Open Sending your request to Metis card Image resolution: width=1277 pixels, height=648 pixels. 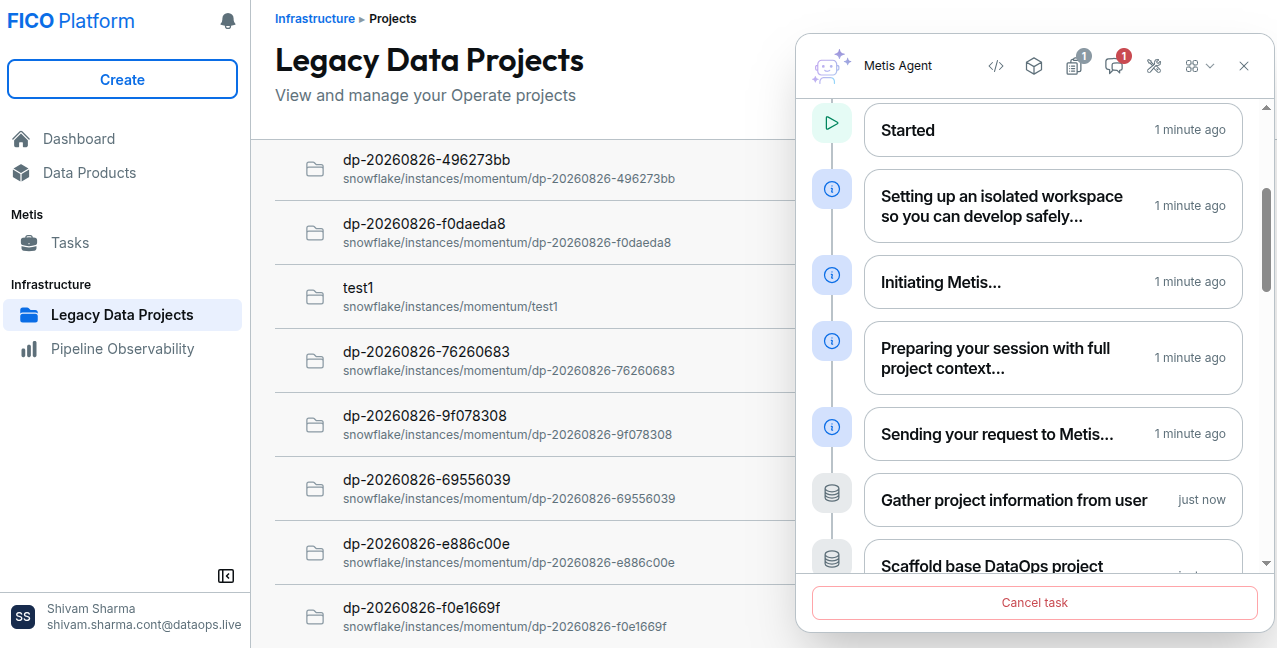(1053, 434)
